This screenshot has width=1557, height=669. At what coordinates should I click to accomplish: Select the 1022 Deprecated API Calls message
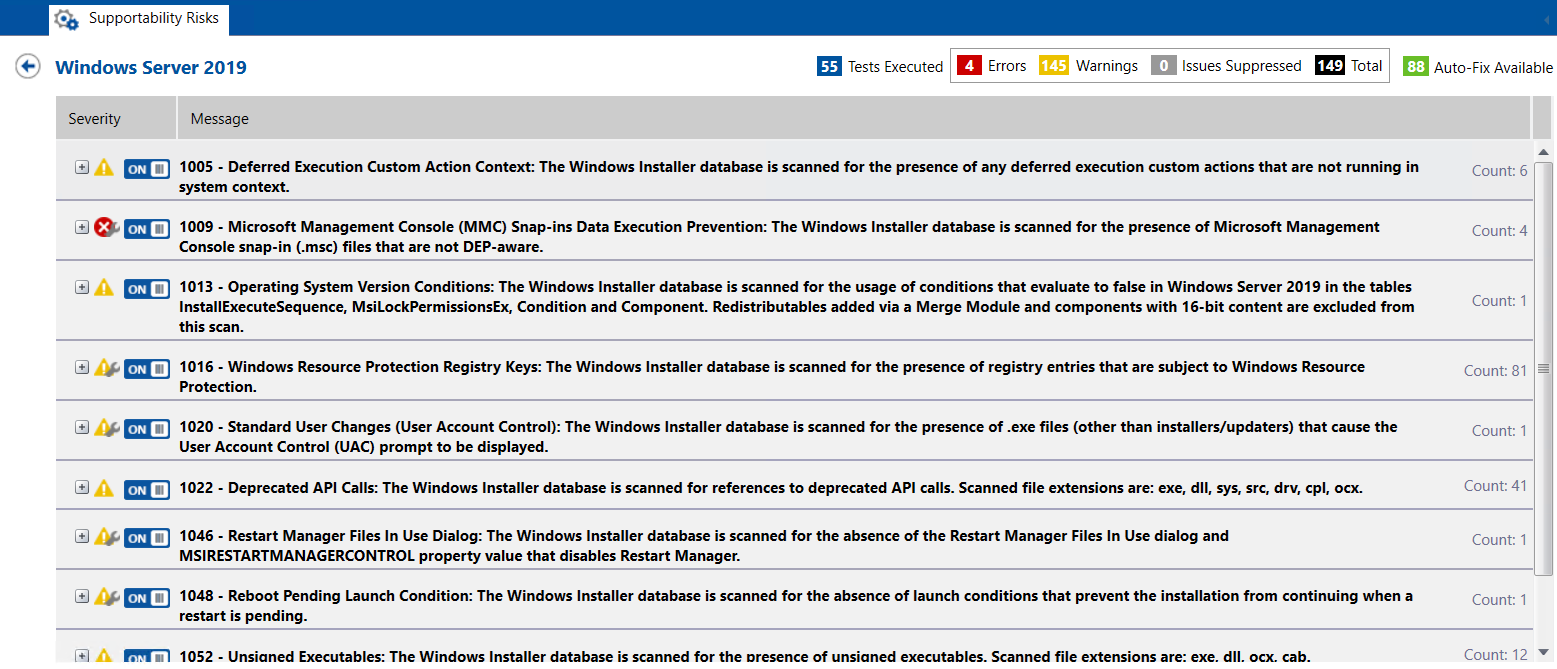click(x=771, y=488)
